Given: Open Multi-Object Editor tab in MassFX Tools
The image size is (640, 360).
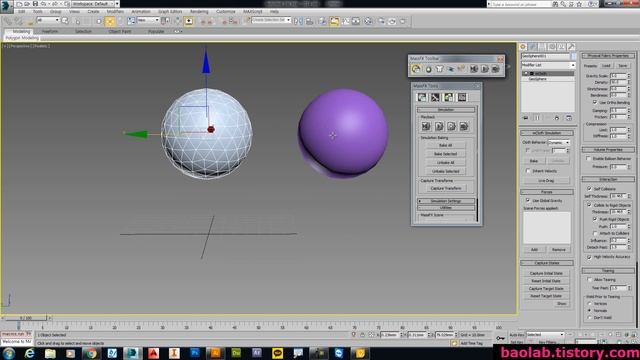Looking at the screenshot, I should [x=449, y=97].
